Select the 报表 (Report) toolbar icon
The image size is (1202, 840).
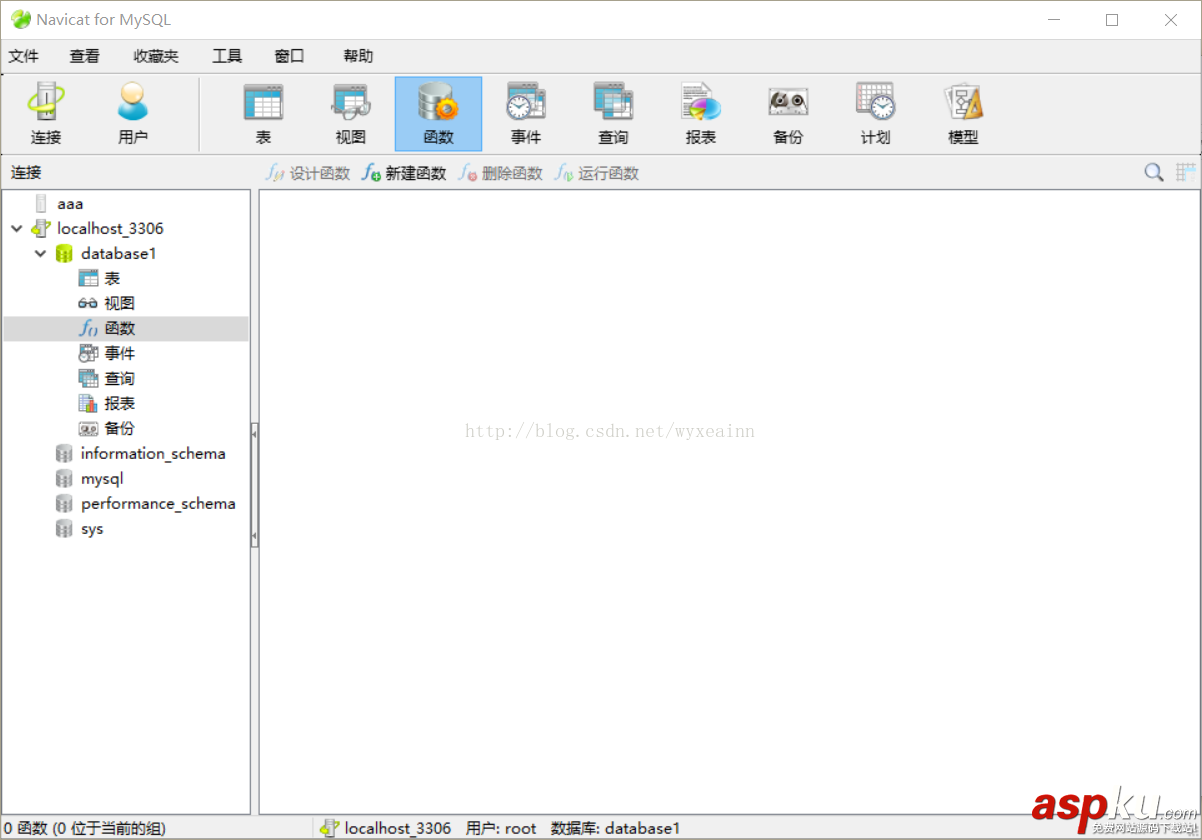pyautogui.click(x=701, y=114)
